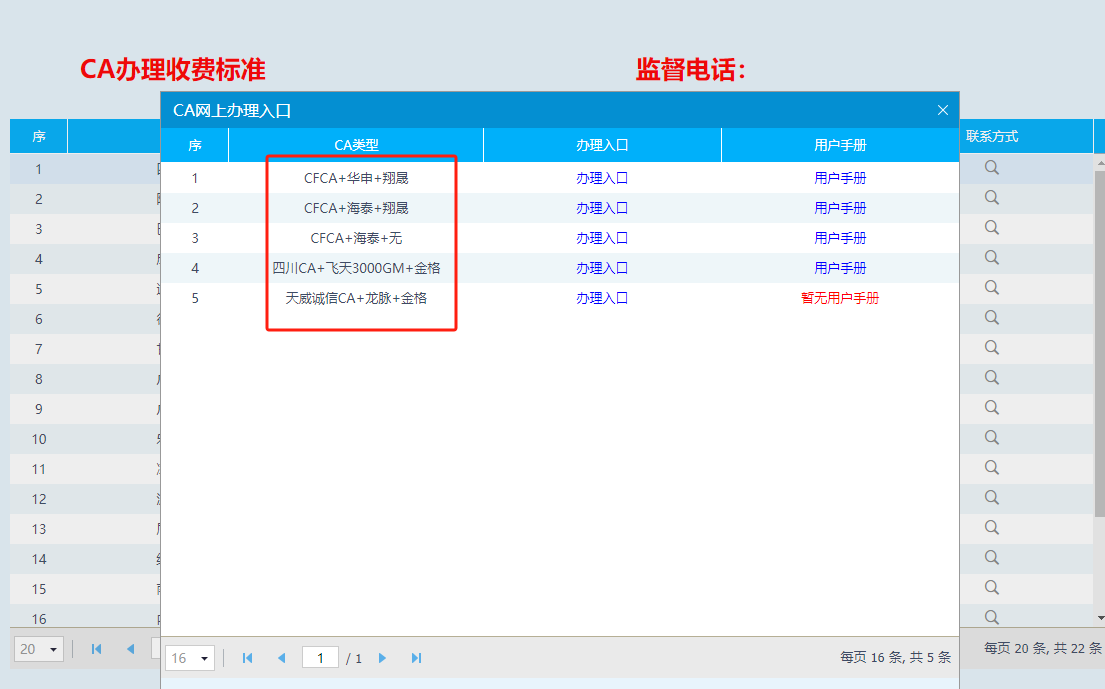Viewport: 1105px width, 689px height.
Task: Close the CA网上办理入口 dialog
Action: 942,110
